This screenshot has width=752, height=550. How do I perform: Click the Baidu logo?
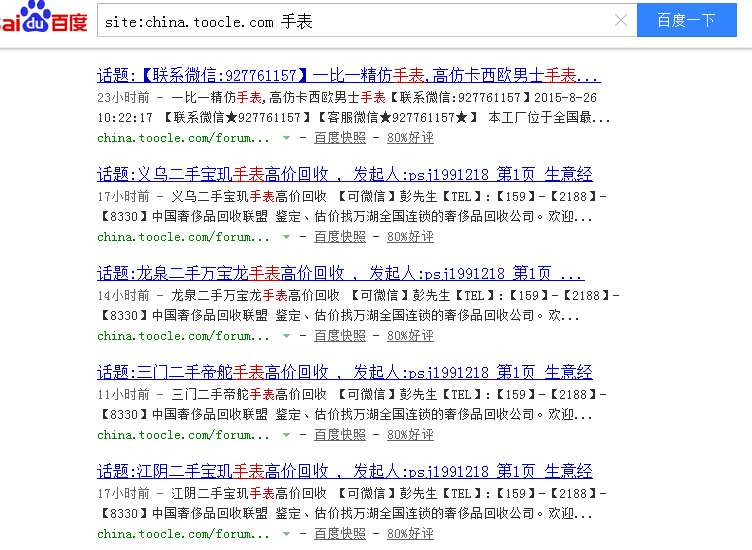(x=44, y=17)
